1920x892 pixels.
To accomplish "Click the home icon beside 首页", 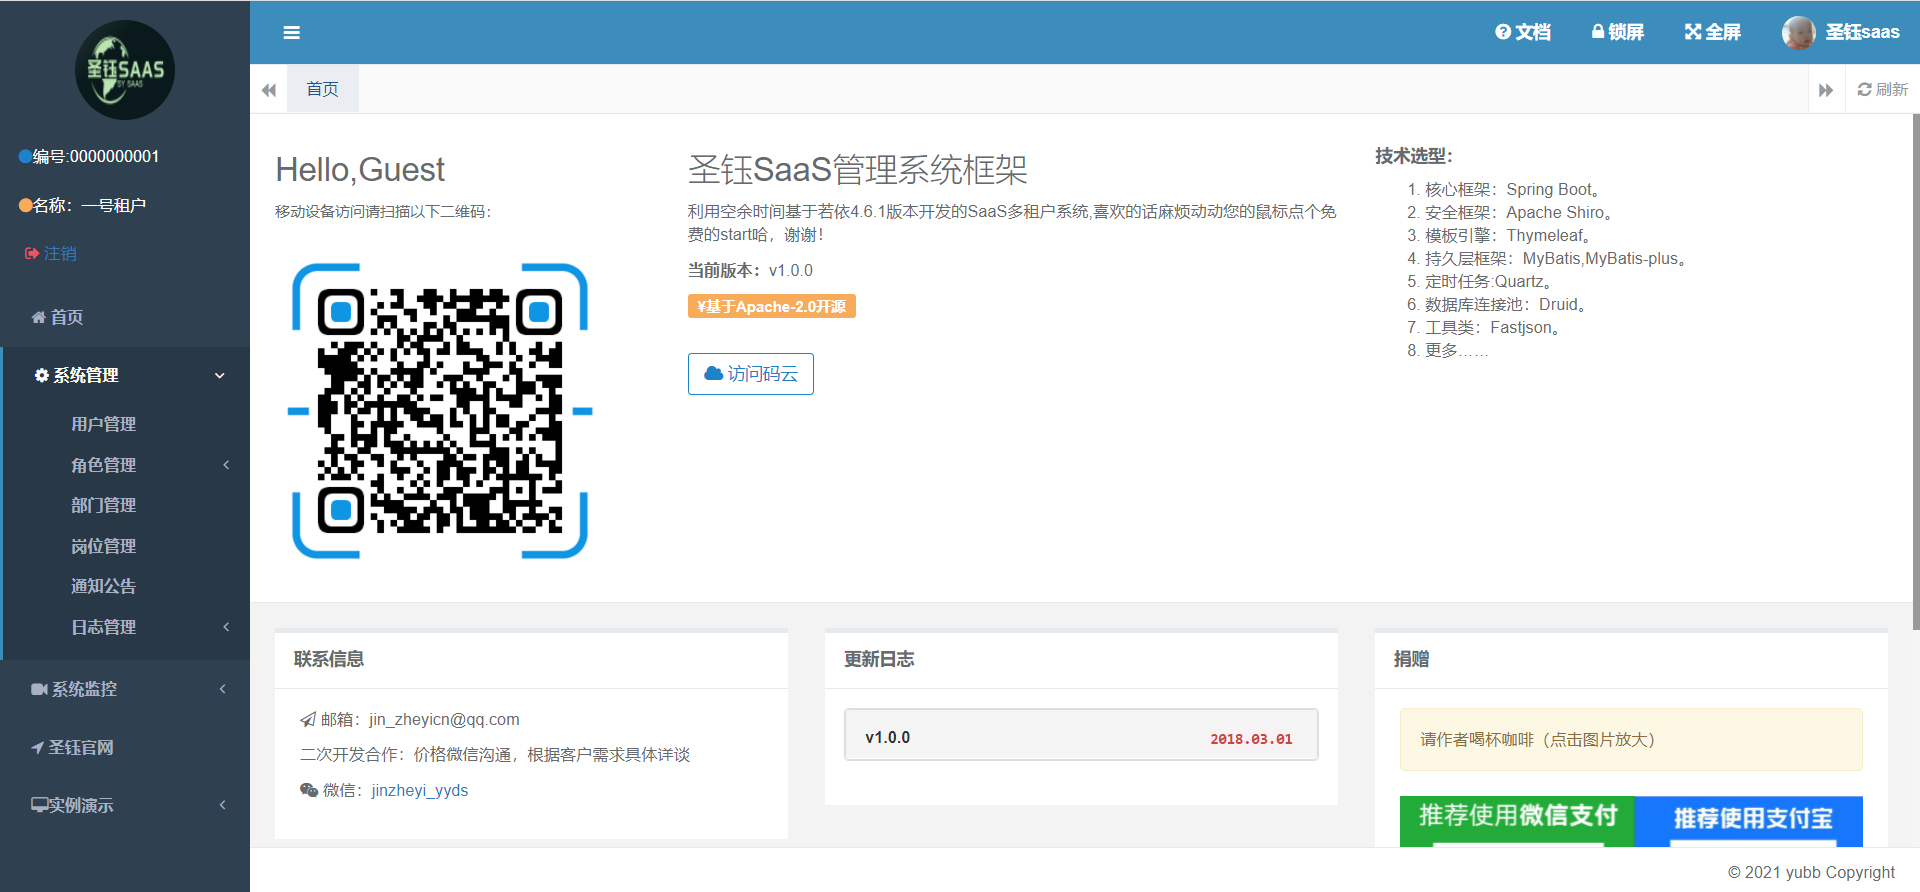I will pos(39,318).
